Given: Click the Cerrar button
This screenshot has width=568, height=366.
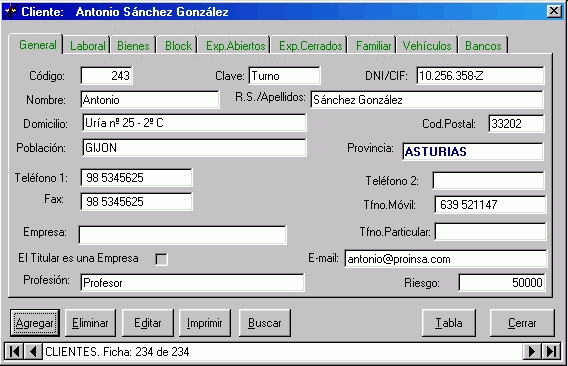Looking at the screenshot, I should tap(522, 323).
